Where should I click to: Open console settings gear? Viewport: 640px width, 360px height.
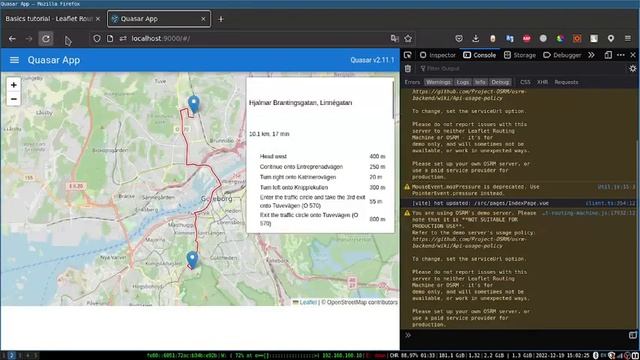click(633, 69)
